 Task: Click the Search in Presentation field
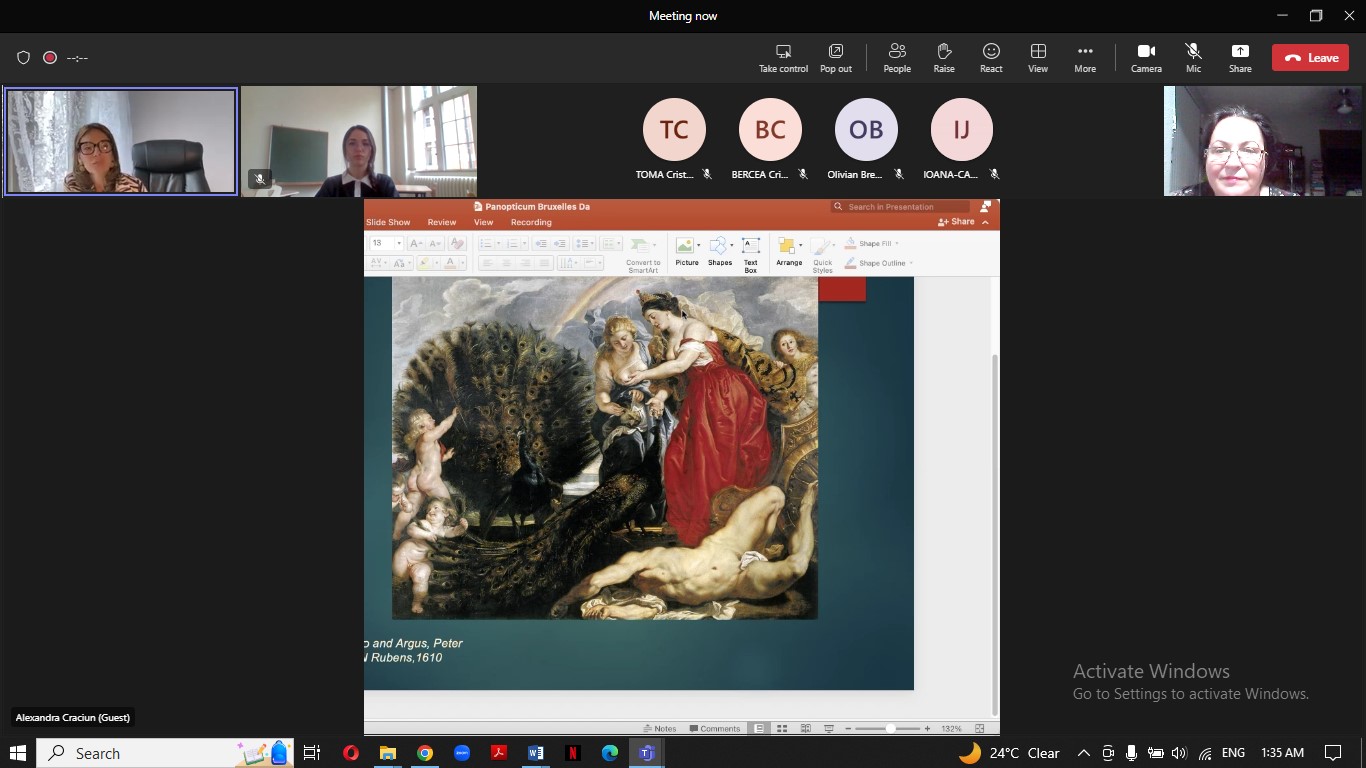click(x=900, y=207)
